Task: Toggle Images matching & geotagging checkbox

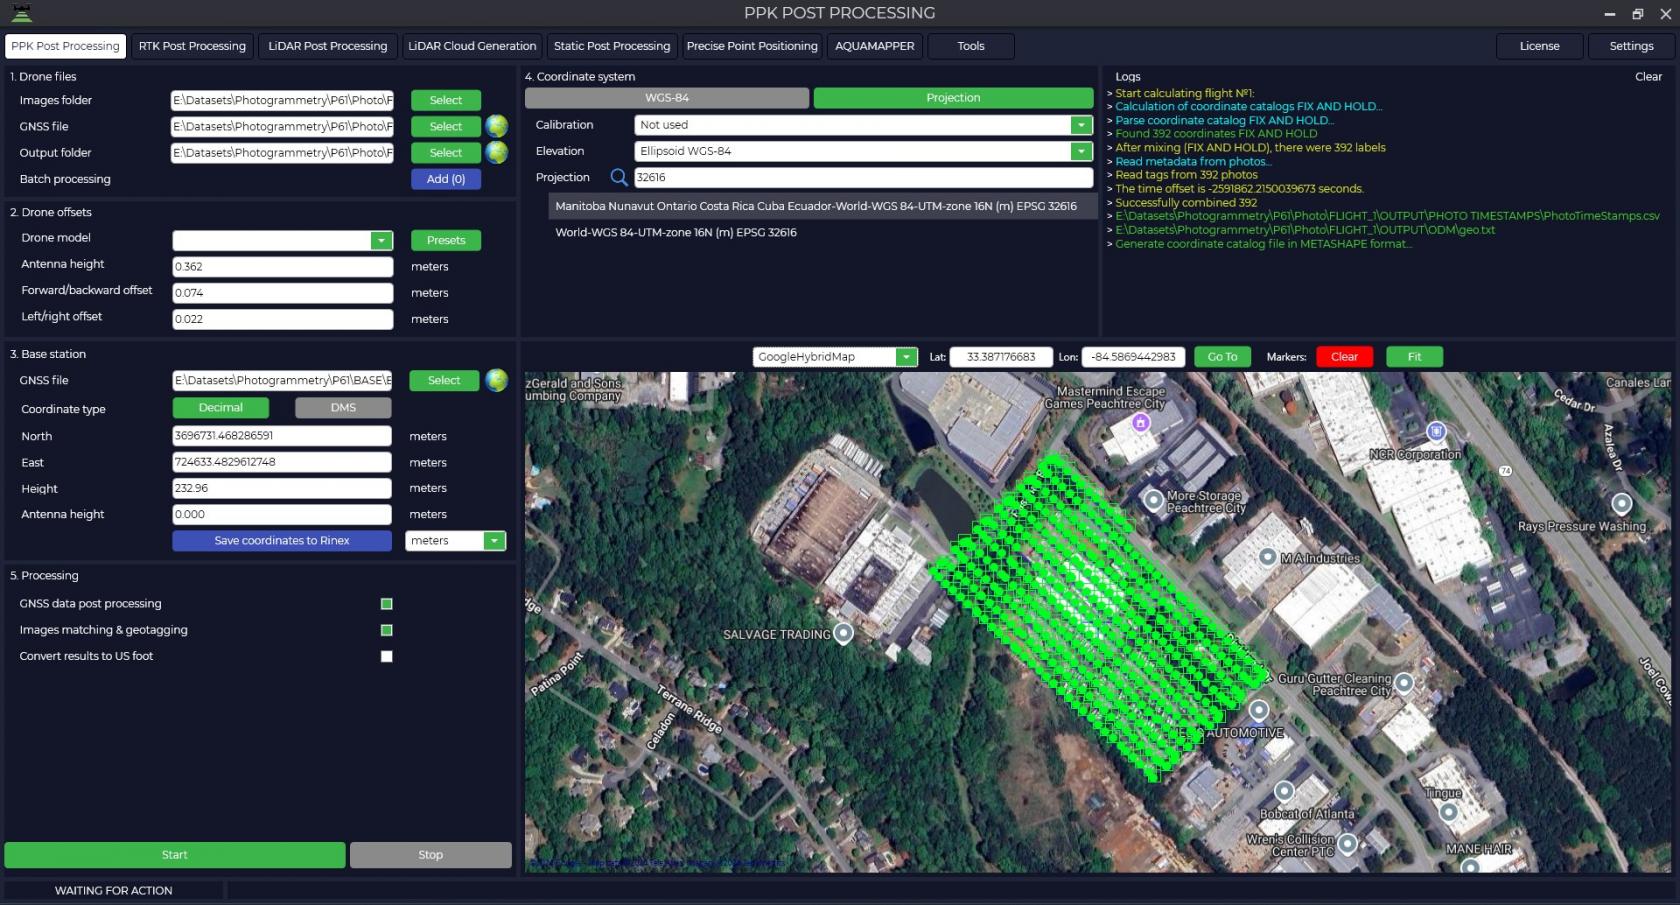Action: click(387, 630)
